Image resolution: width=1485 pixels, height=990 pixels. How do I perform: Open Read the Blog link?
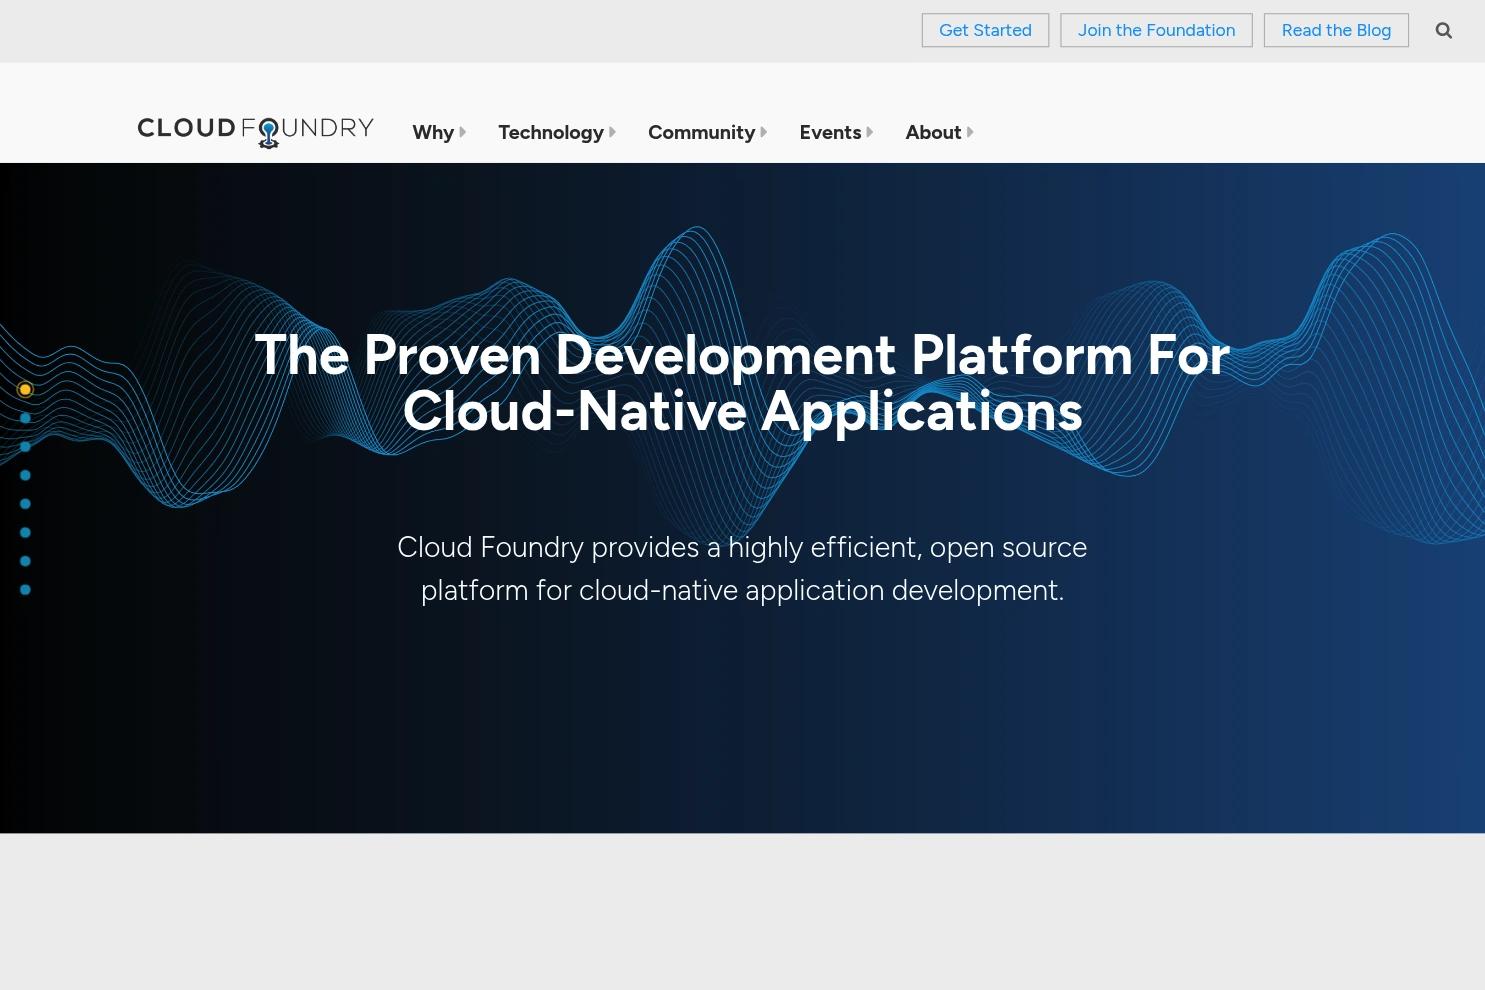pyautogui.click(x=1336, y=30)
